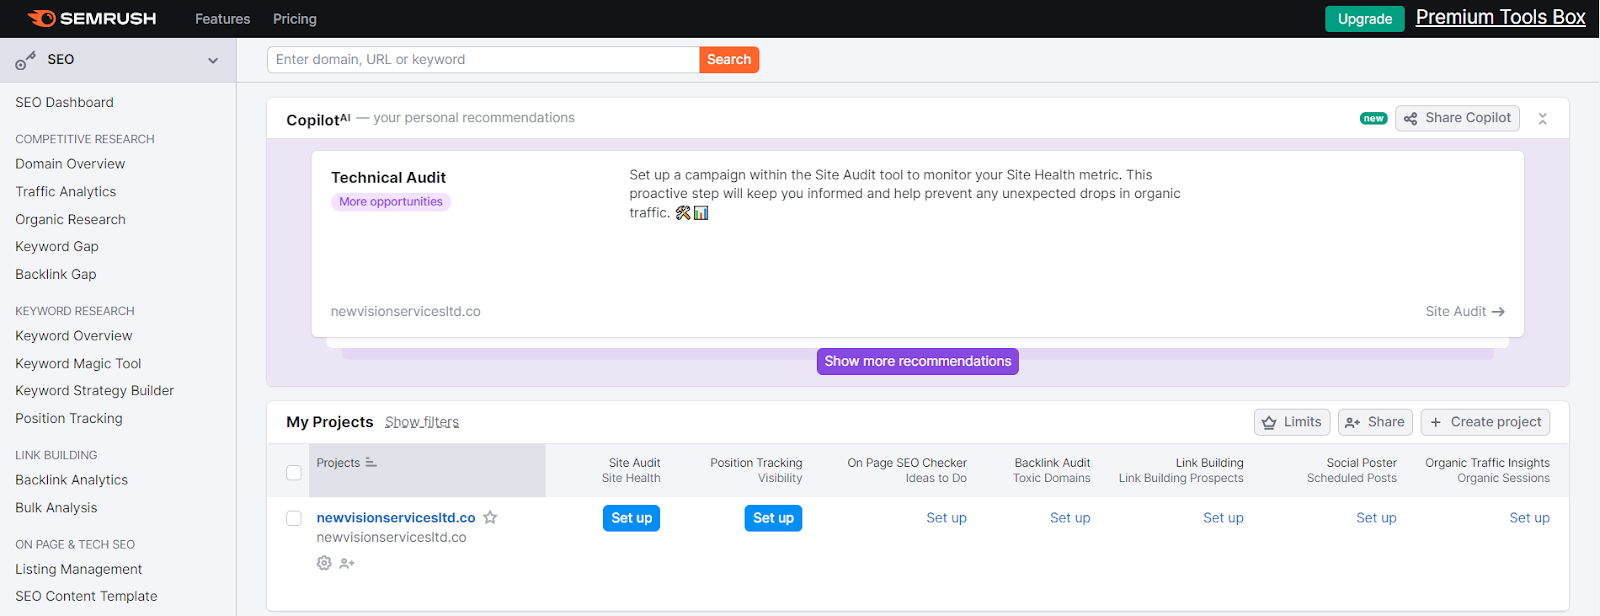Open Domain Overview
Image resolution: width=1600 pixels, height=616 pixels.
point(70,164)
